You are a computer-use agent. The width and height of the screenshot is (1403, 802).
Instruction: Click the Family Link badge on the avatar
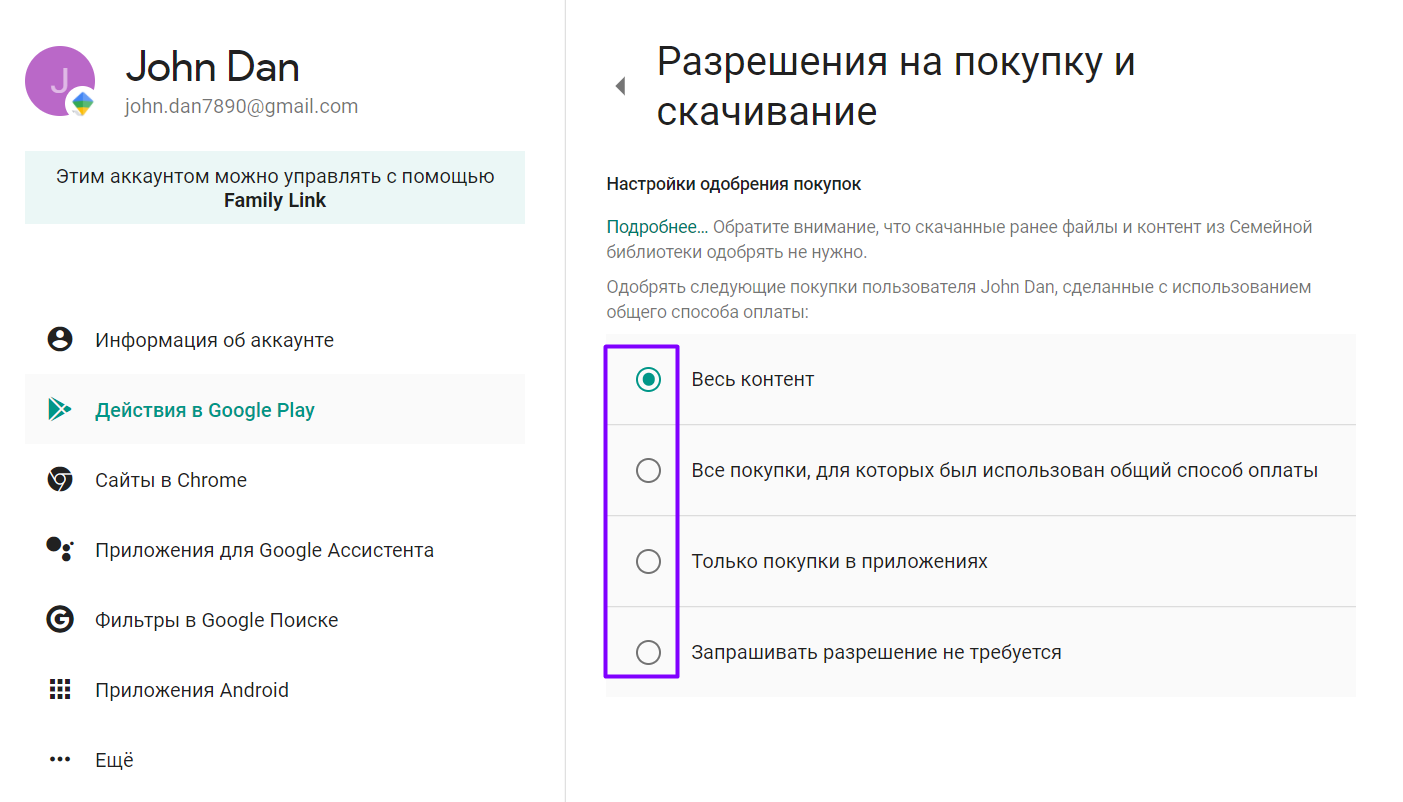click(x=82, y=103)
